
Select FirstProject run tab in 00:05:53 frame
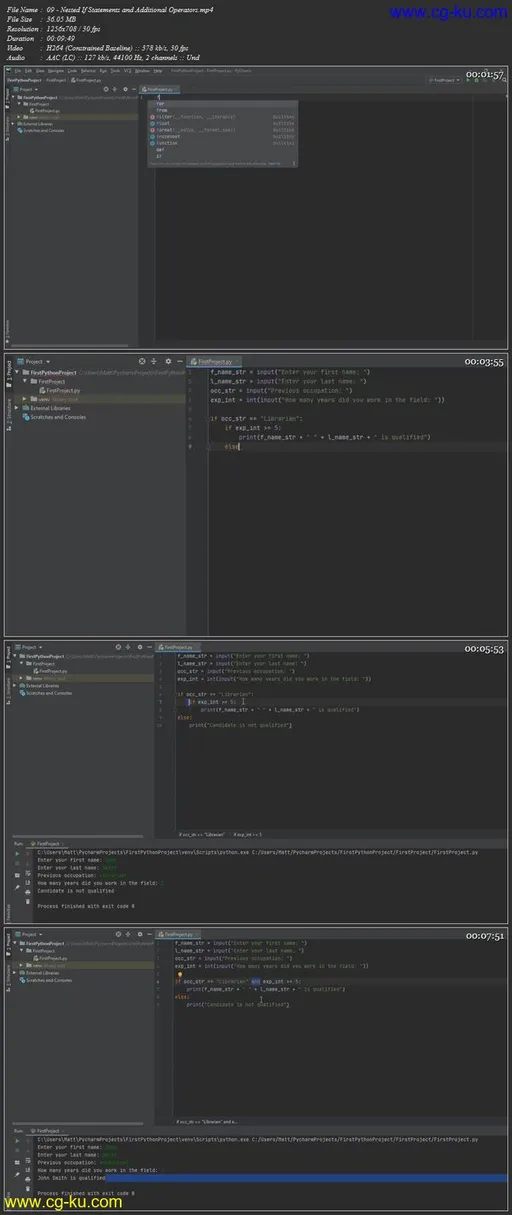tap(47, 844)
